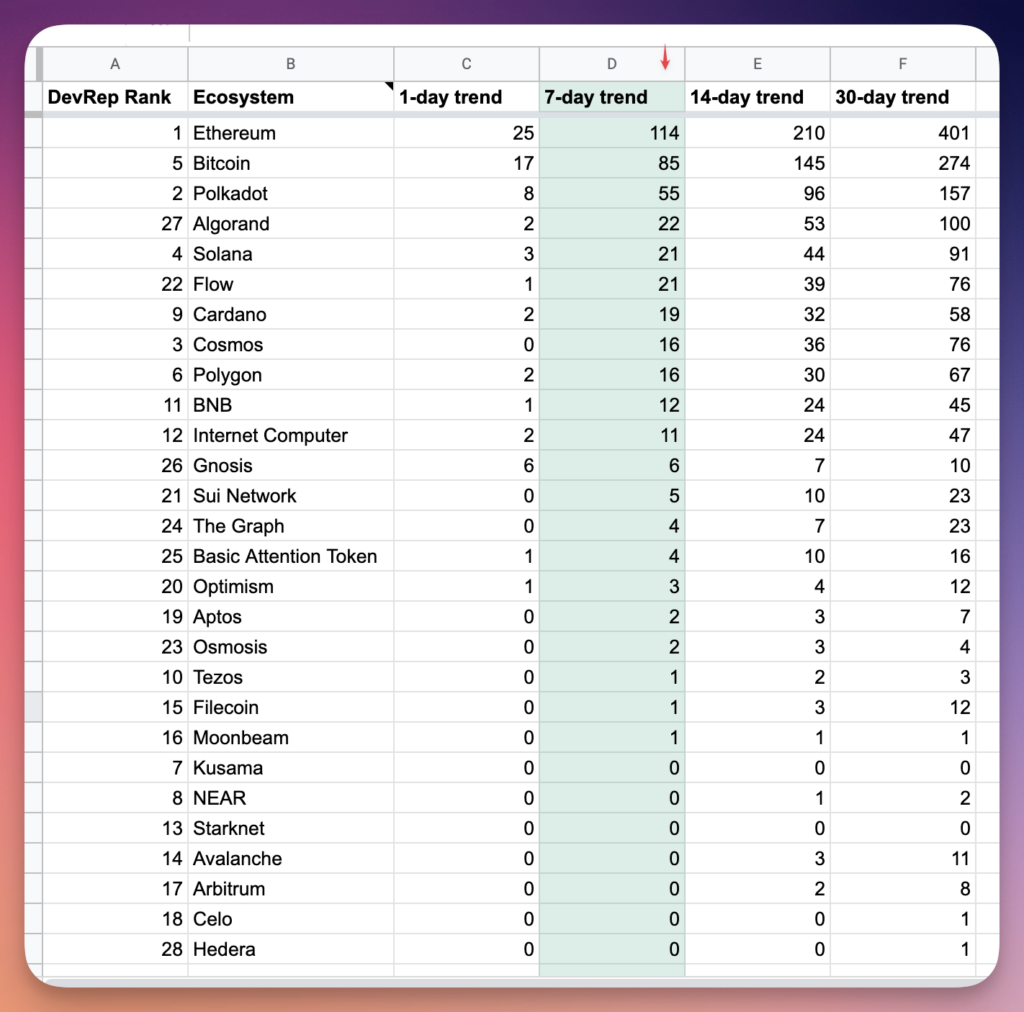The width and height of the screenshot is (1024, 1012).
Task: Select Bitcoin's 1-day trend value 17
Action: (466, 163)
